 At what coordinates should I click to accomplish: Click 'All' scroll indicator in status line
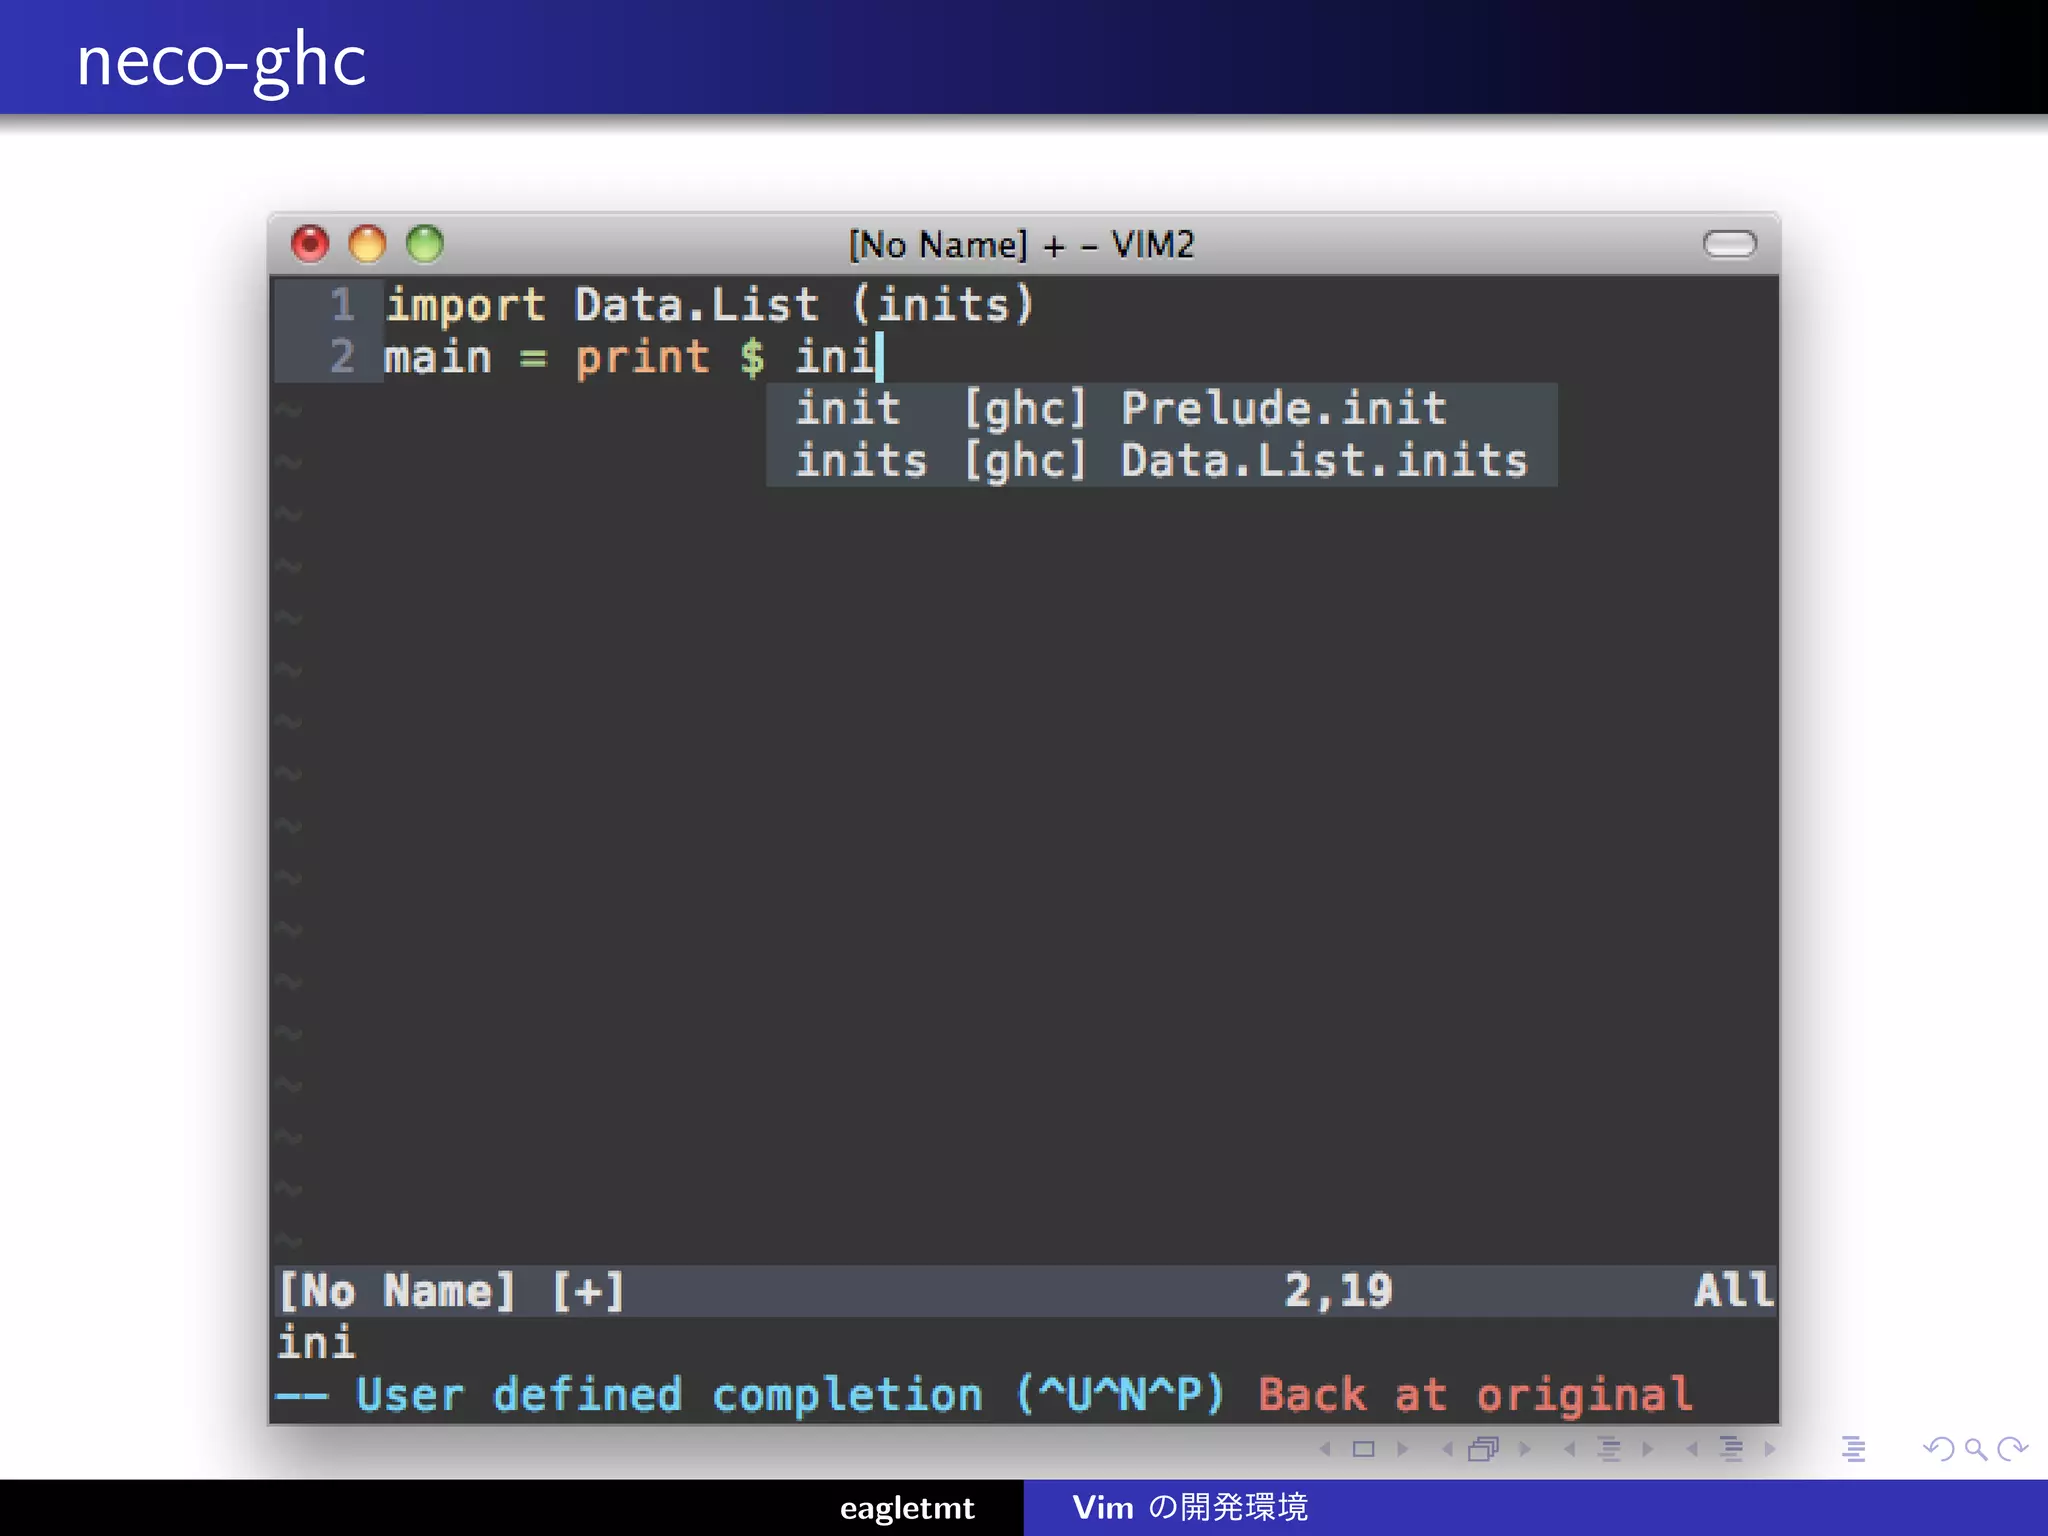pos(1734,1290)
